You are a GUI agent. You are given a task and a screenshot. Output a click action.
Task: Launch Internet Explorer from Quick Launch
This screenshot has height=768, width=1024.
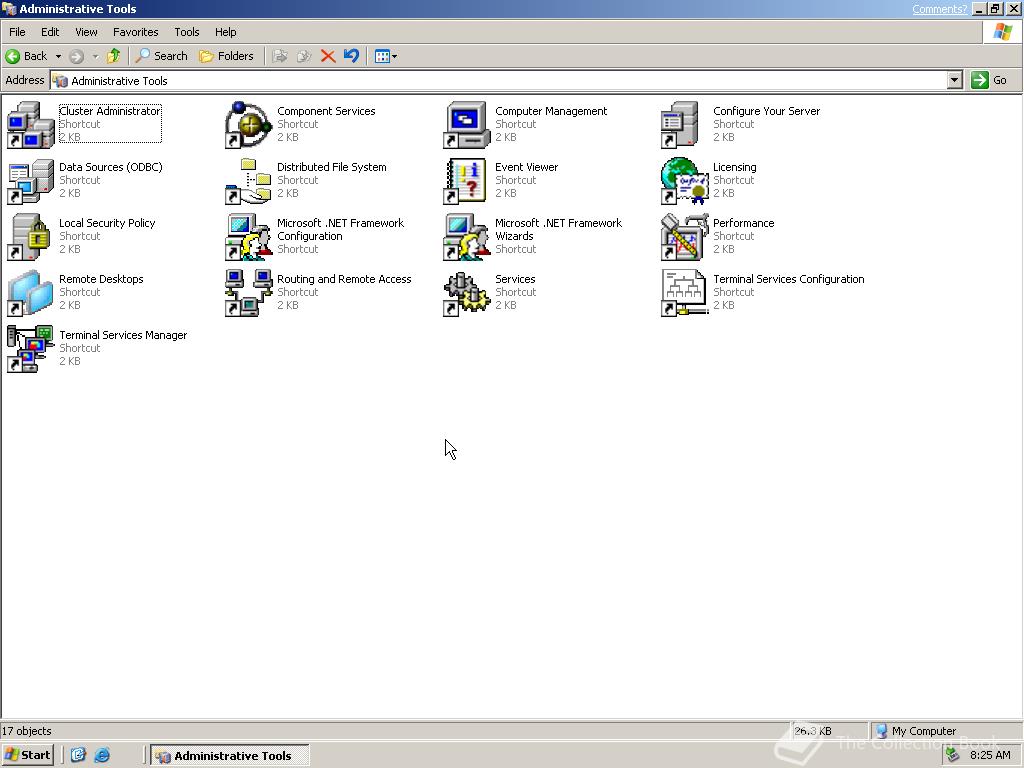pyautogui.click(x=102, y=756)
